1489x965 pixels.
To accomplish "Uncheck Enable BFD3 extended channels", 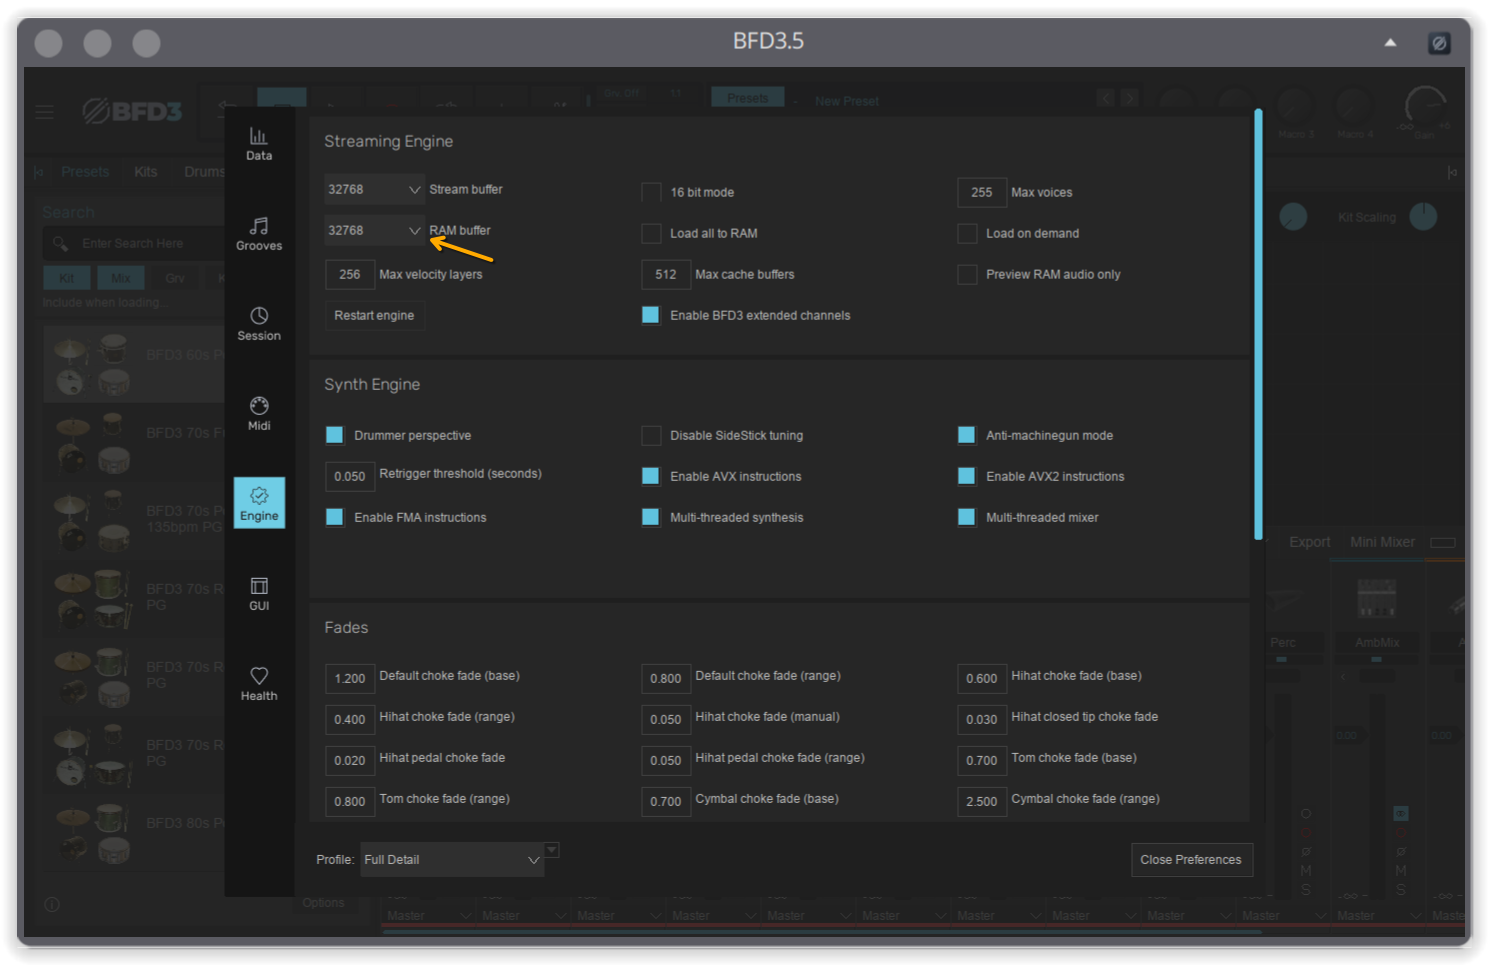I will click(x=651, y=315).
